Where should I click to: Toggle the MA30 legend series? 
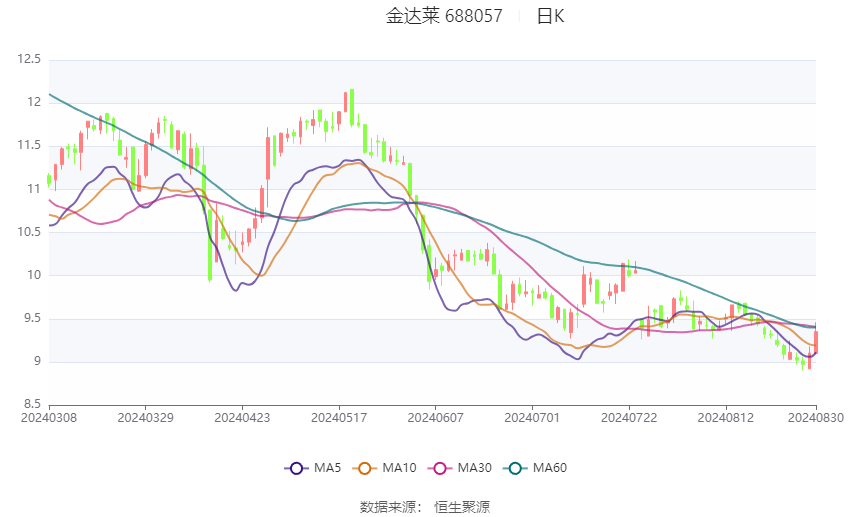(460, 468)
